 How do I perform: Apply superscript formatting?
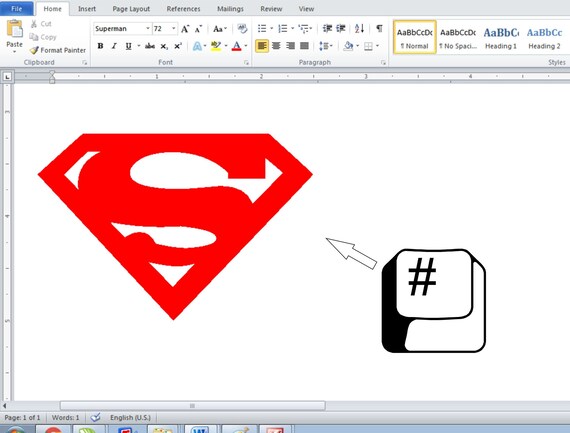coord(178,46)
